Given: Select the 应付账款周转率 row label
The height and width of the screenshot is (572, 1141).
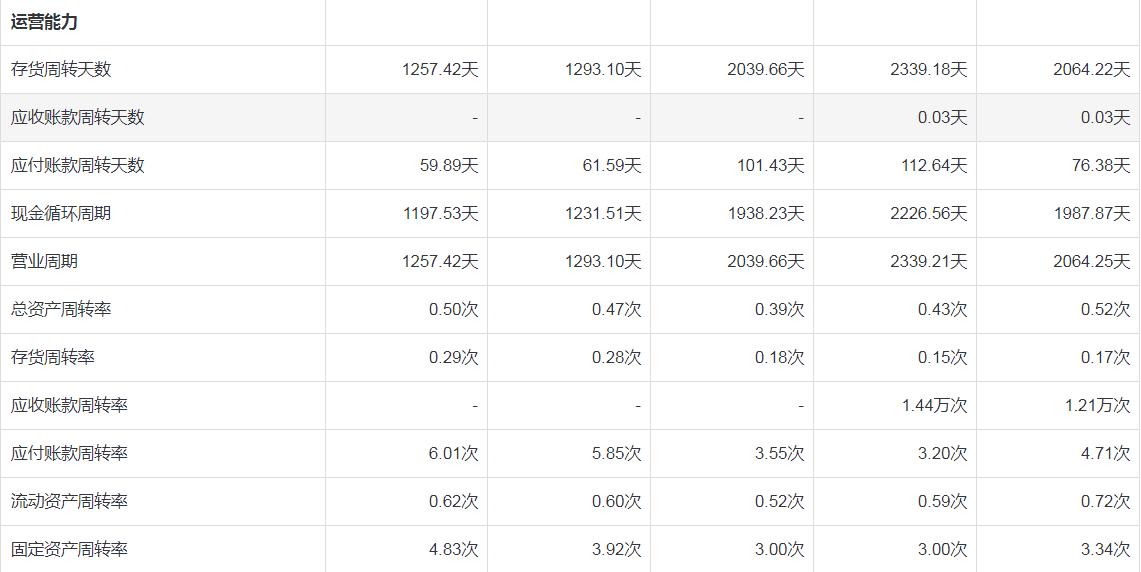Looking at the screenshot, I should coord(70,453).
